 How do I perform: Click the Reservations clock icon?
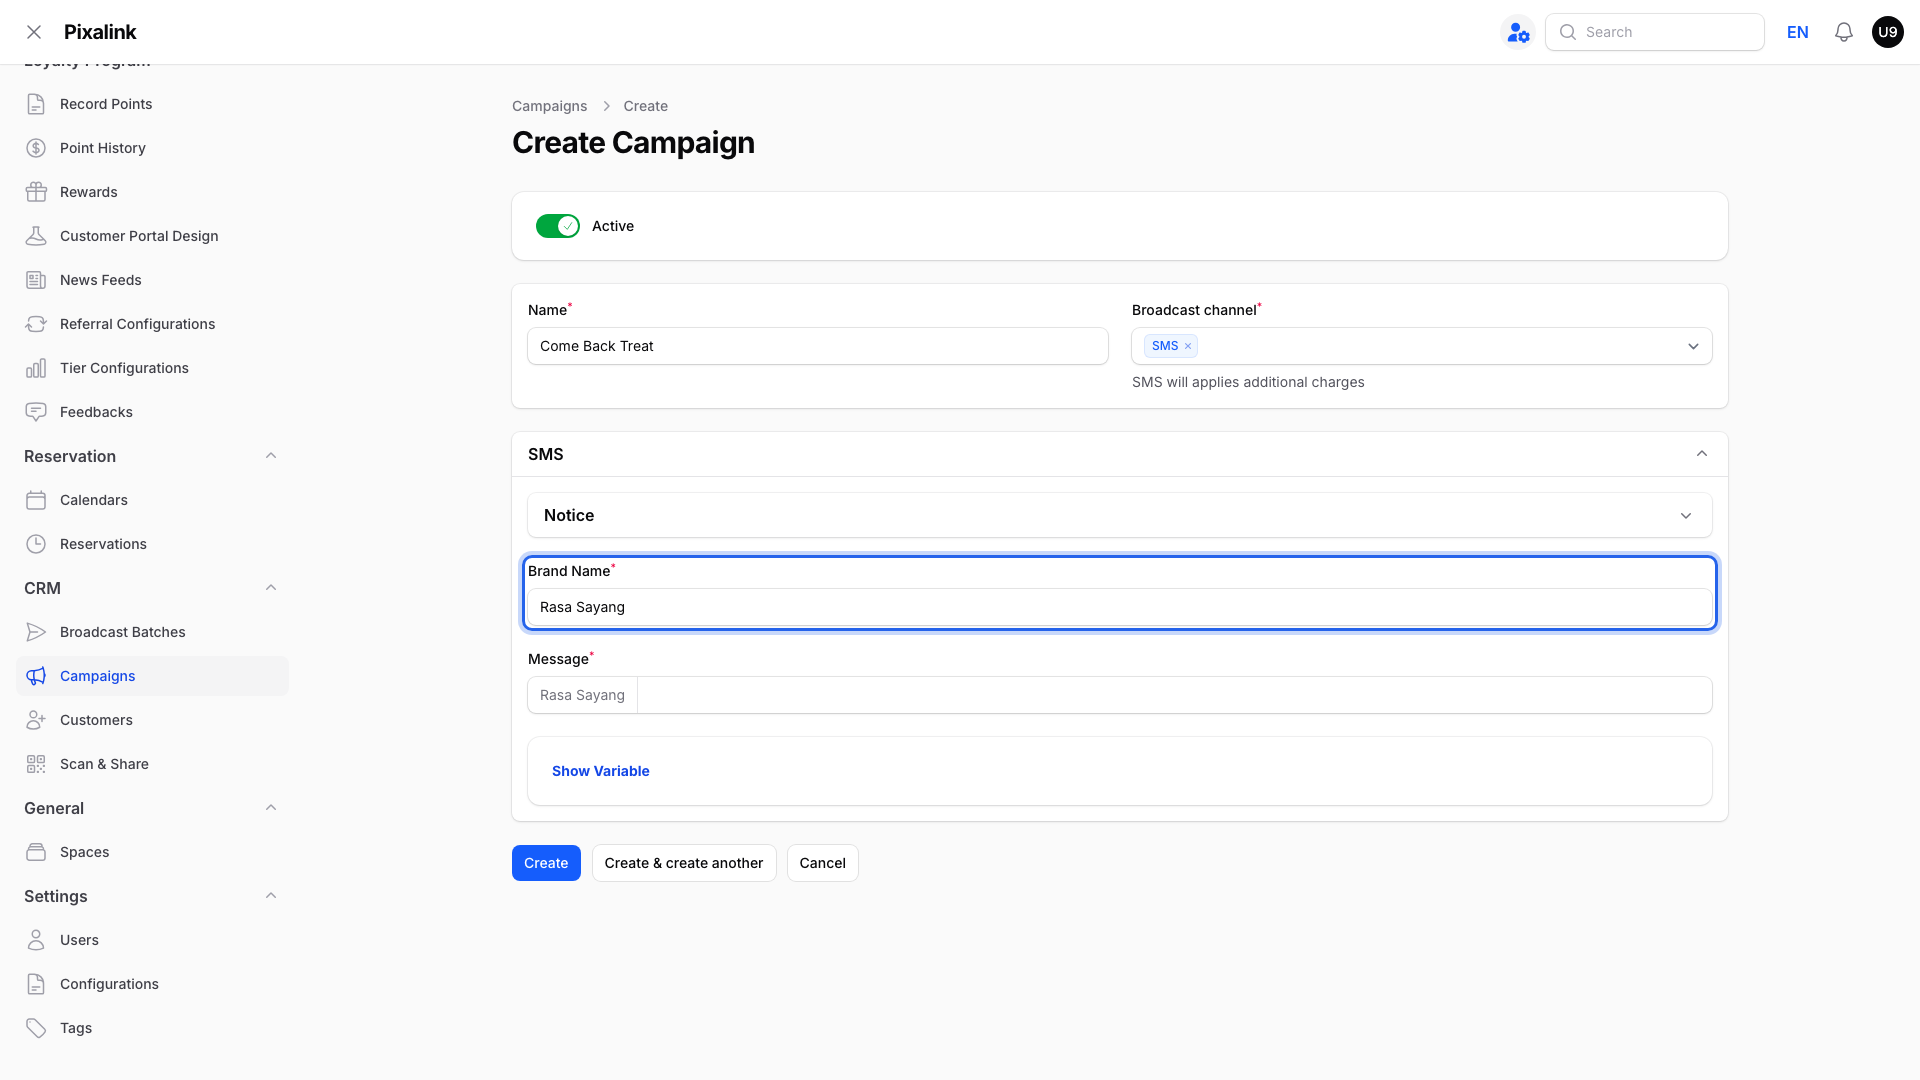click(x=36, y=544)
